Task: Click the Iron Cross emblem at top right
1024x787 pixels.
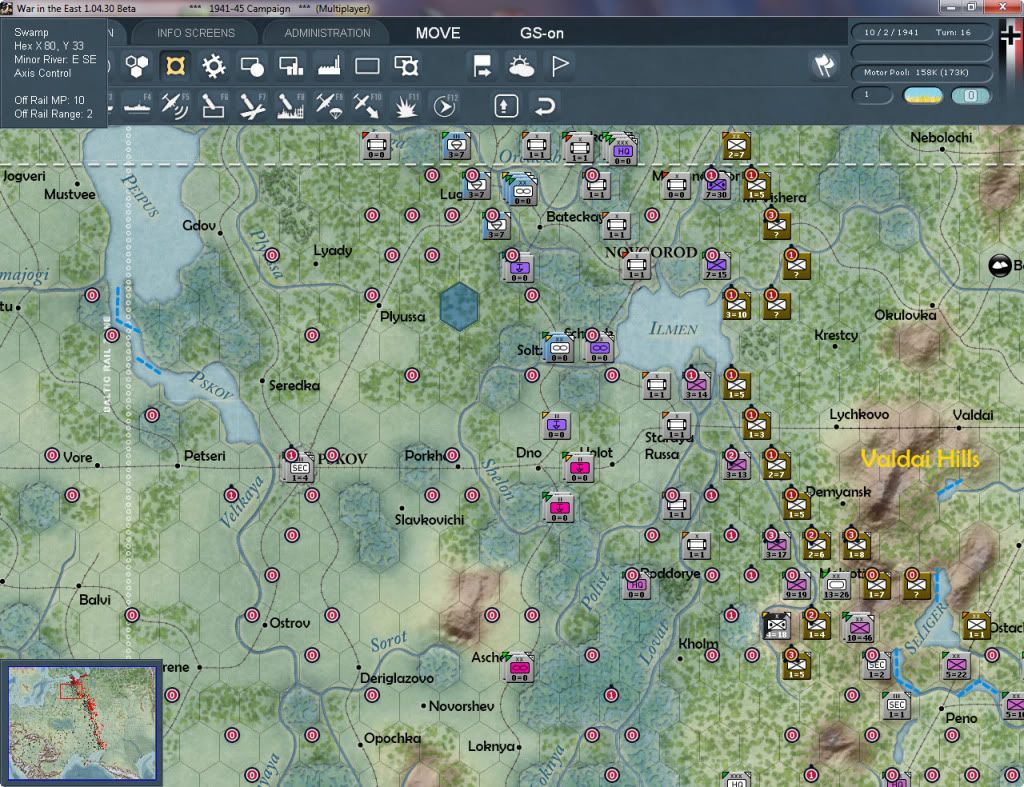Action: [x=1010, y=37]
